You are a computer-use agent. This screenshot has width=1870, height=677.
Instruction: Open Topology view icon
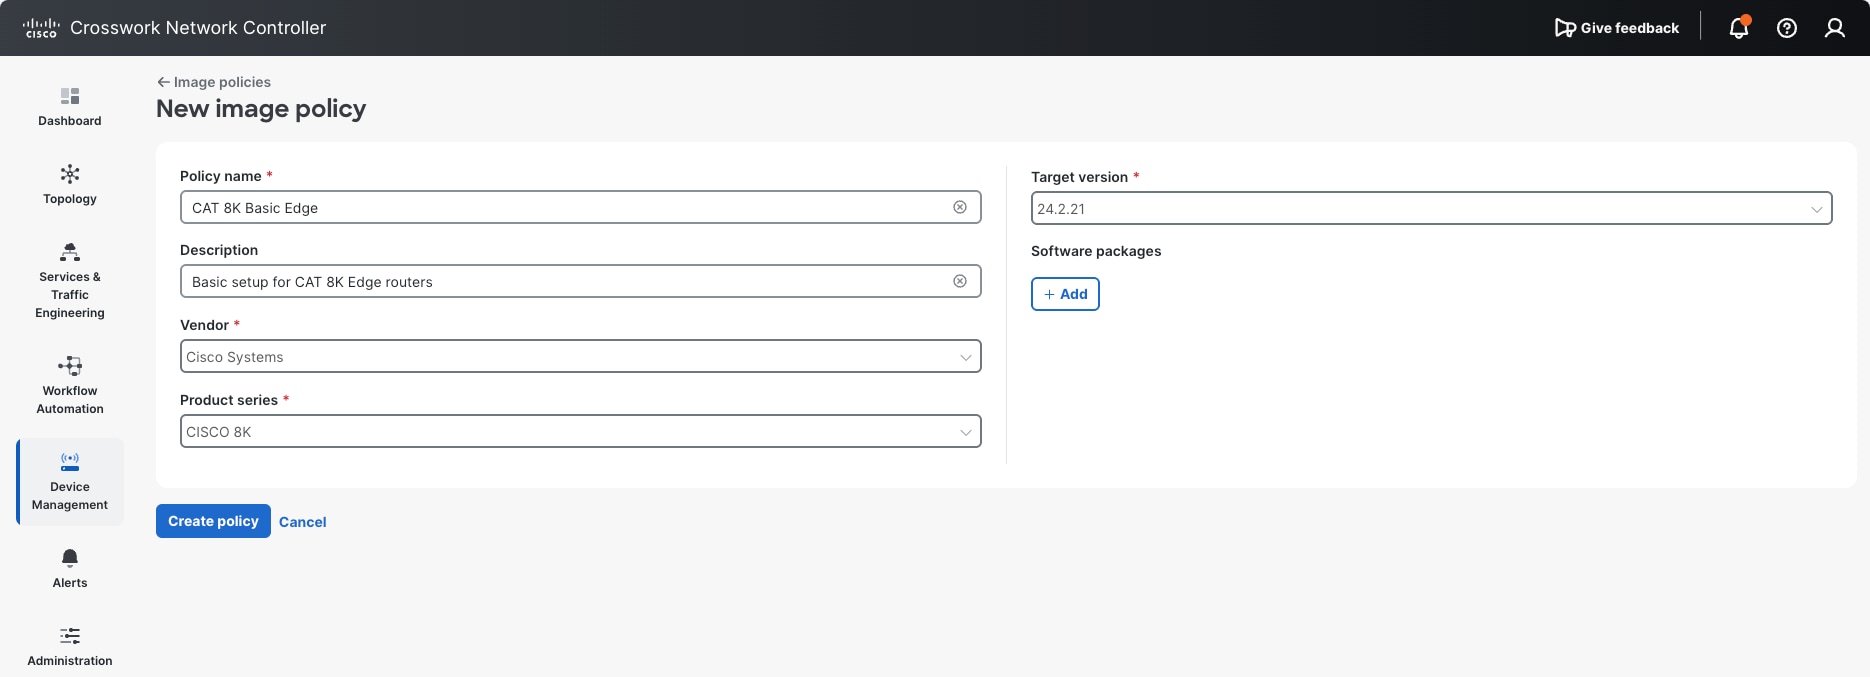[x=70, y=174]
